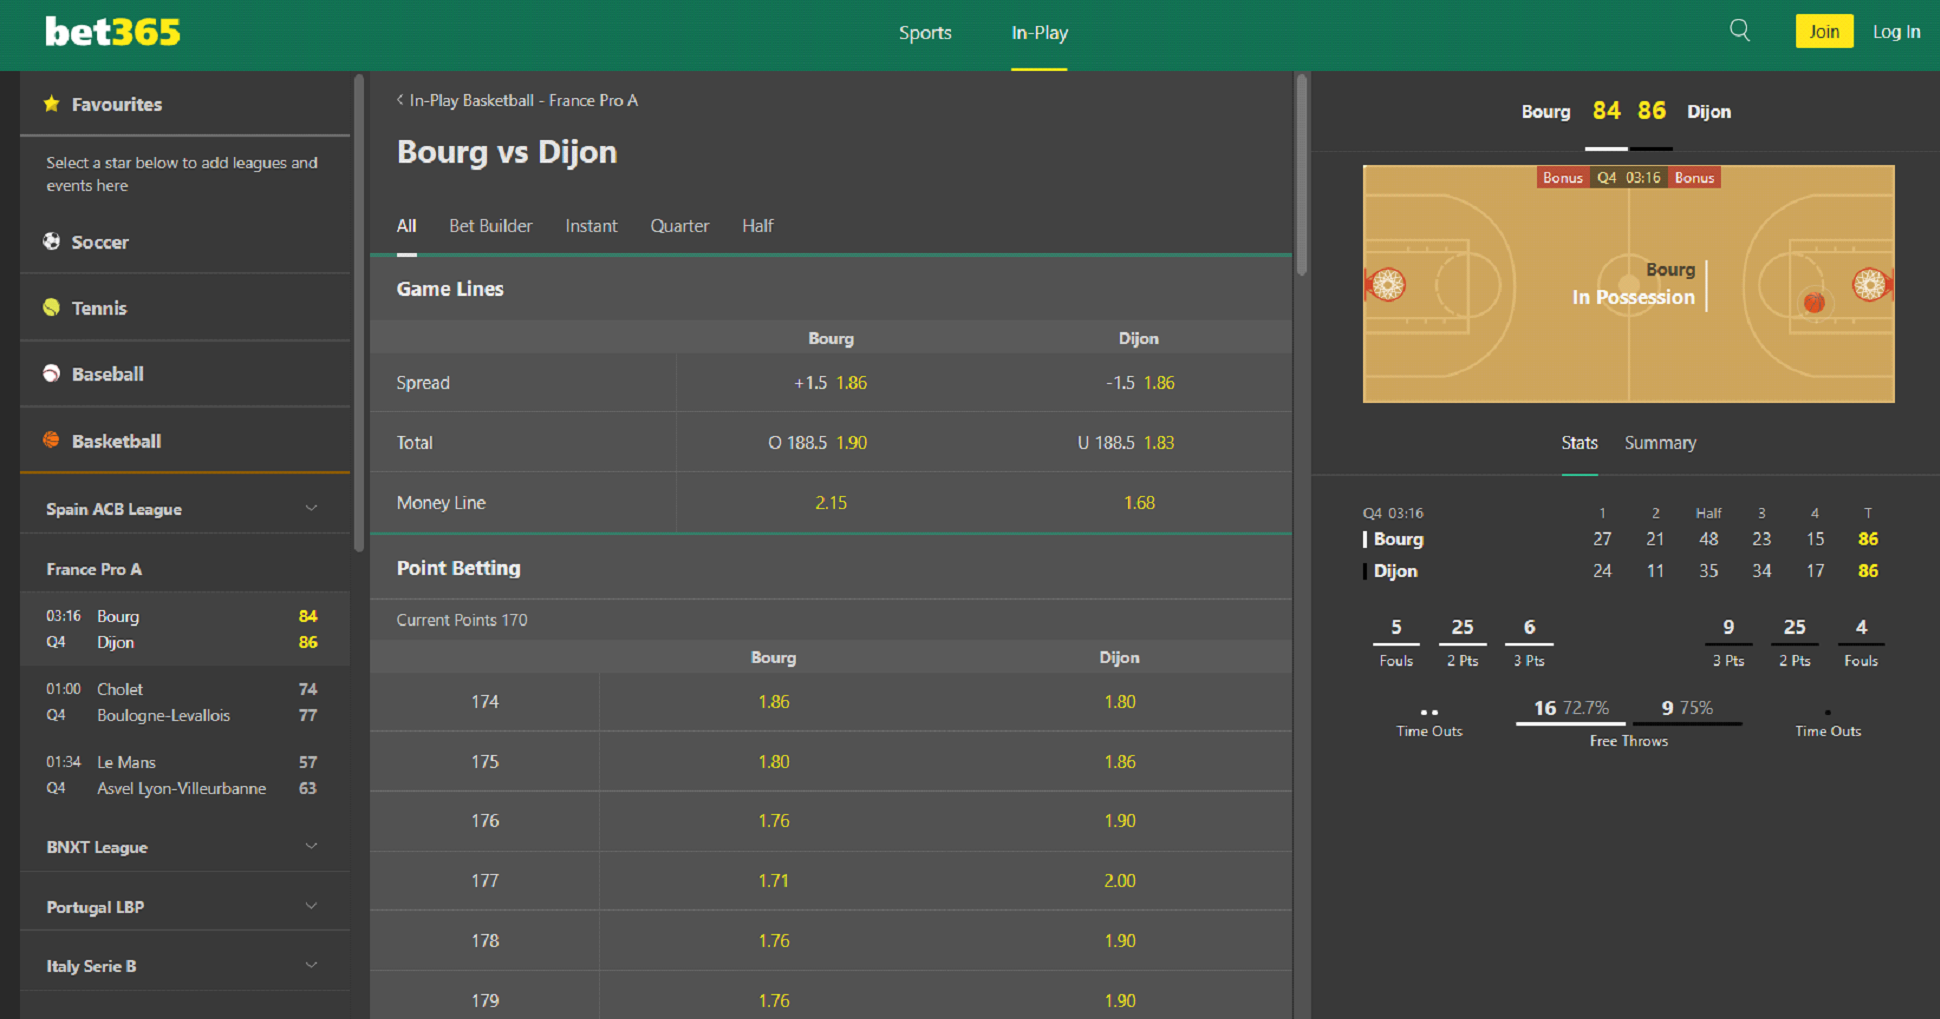Click the center markets panel scrollbar

pyautogui.click(x=1301, y=175)
